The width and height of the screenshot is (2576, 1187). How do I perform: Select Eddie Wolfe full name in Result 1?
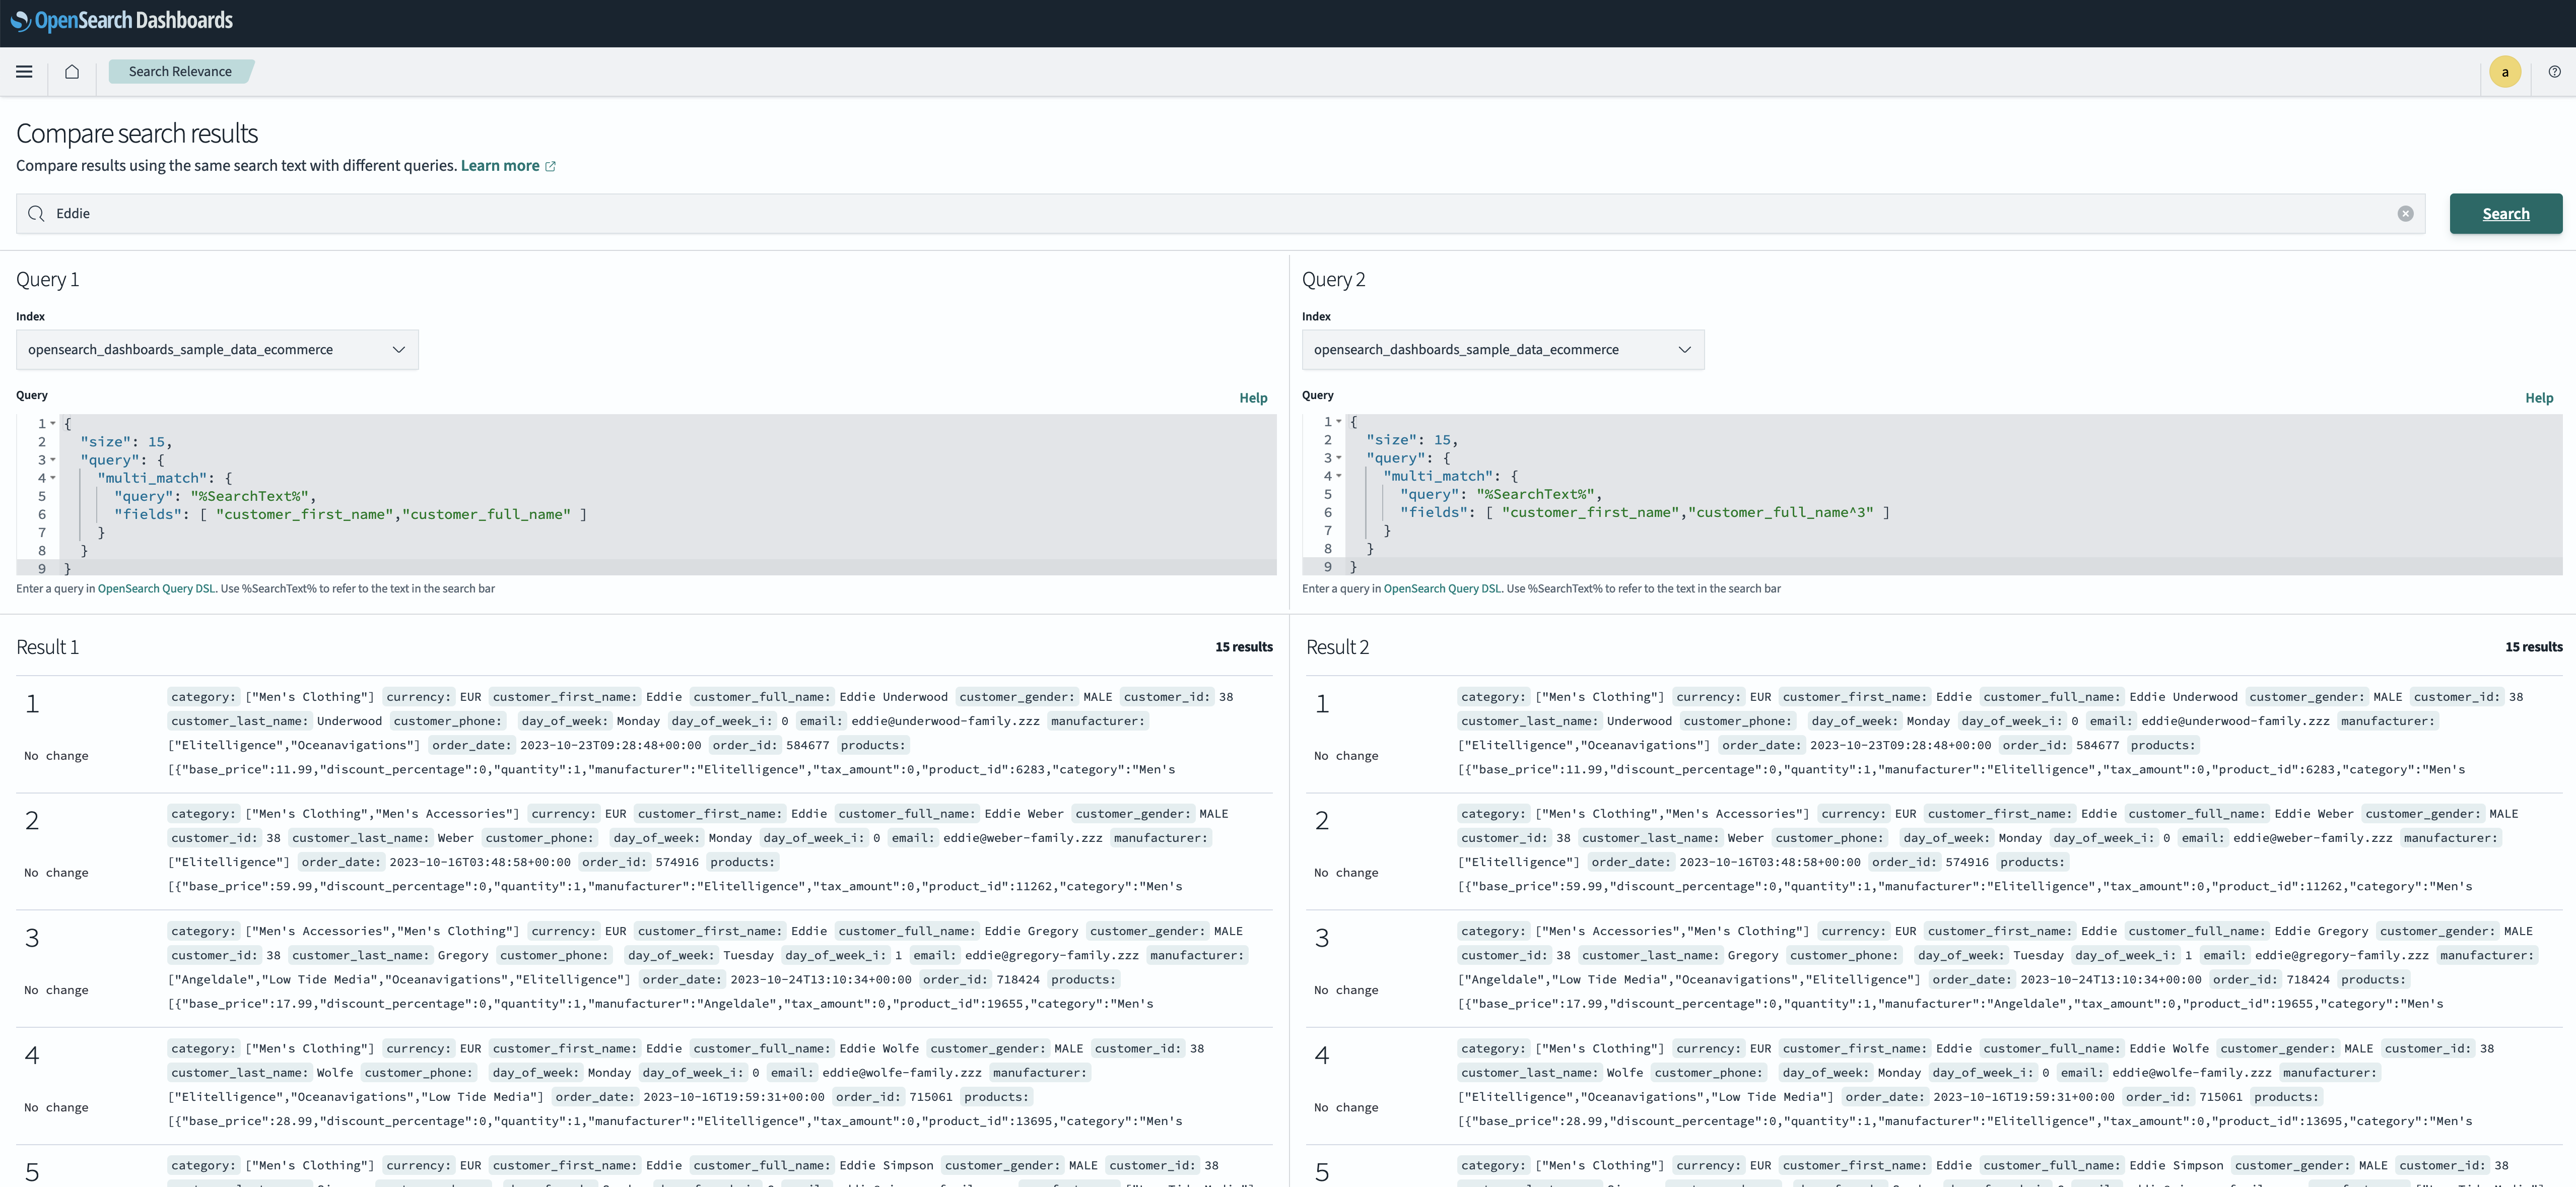879,1049
